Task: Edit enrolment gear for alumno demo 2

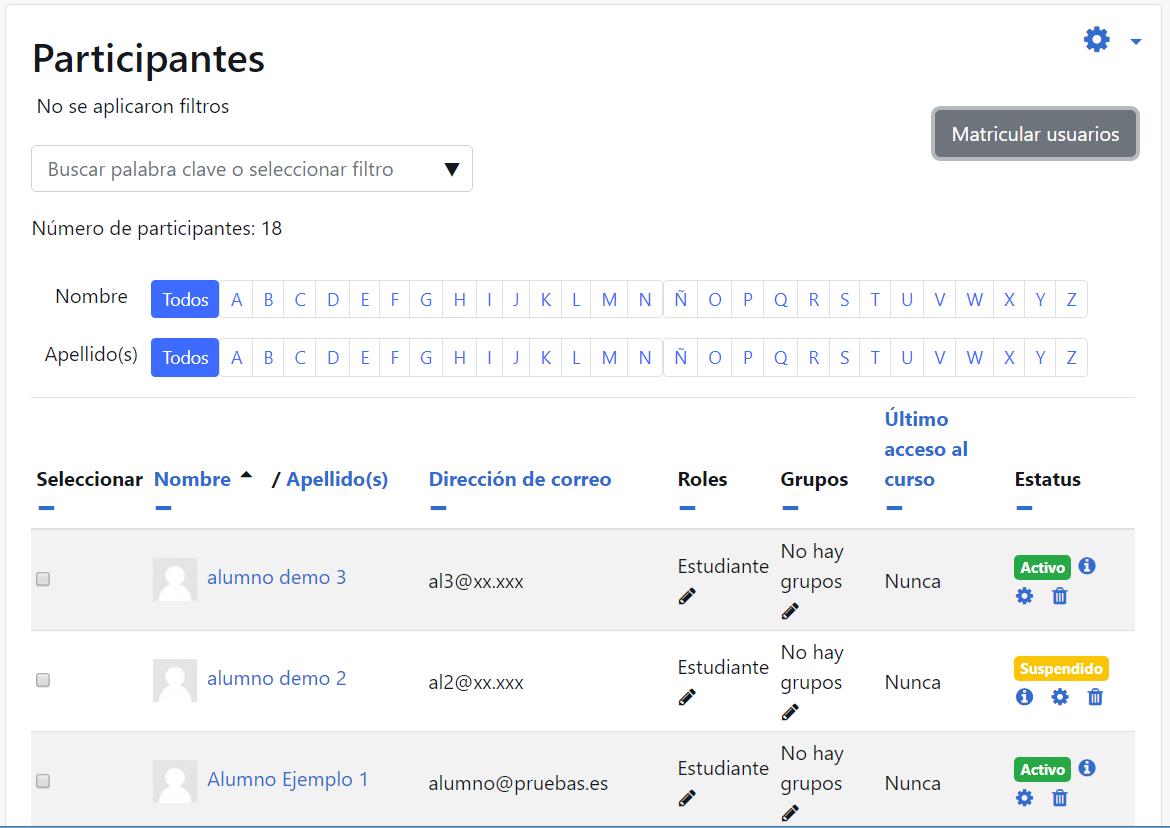Action: 1060,697
